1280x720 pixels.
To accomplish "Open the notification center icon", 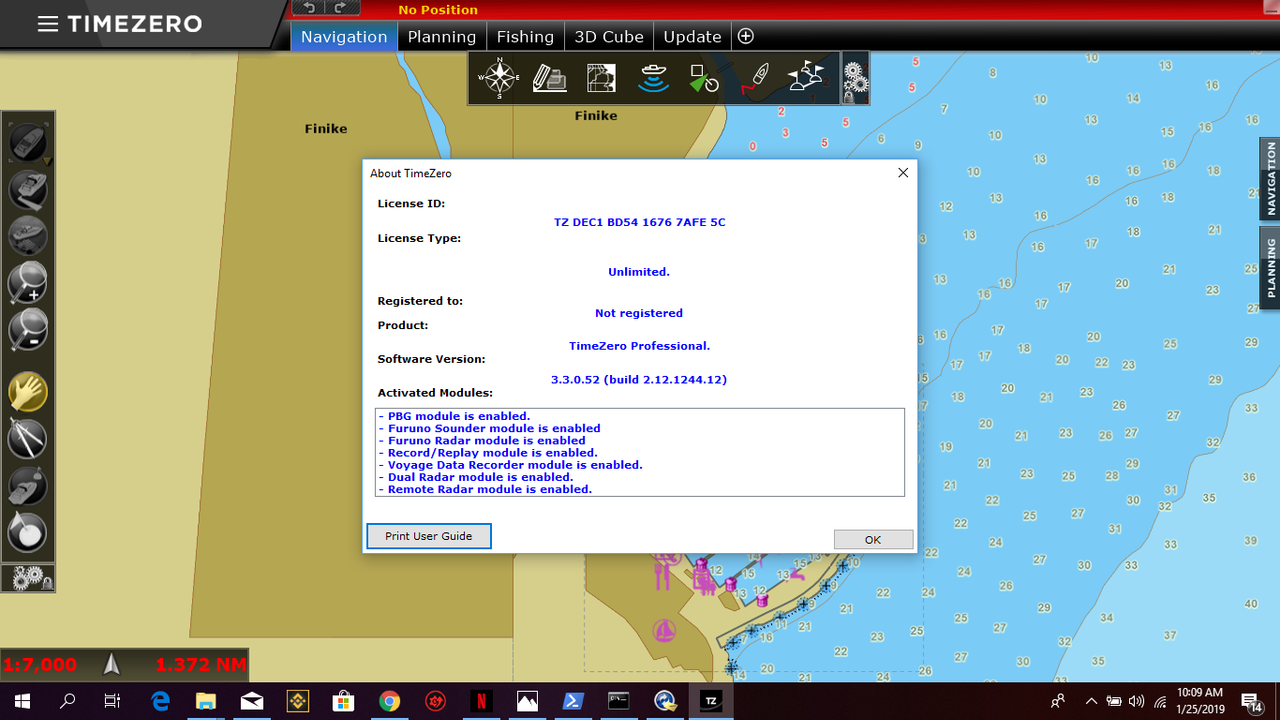I will coord(1251,701).
